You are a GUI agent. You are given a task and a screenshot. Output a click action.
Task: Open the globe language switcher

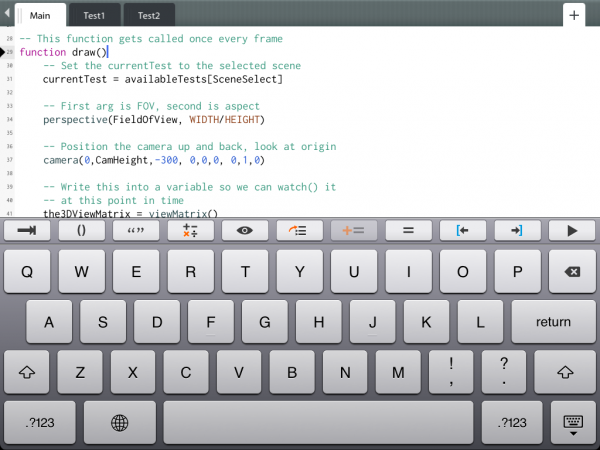pyautogui.click(x=120, y=423)
